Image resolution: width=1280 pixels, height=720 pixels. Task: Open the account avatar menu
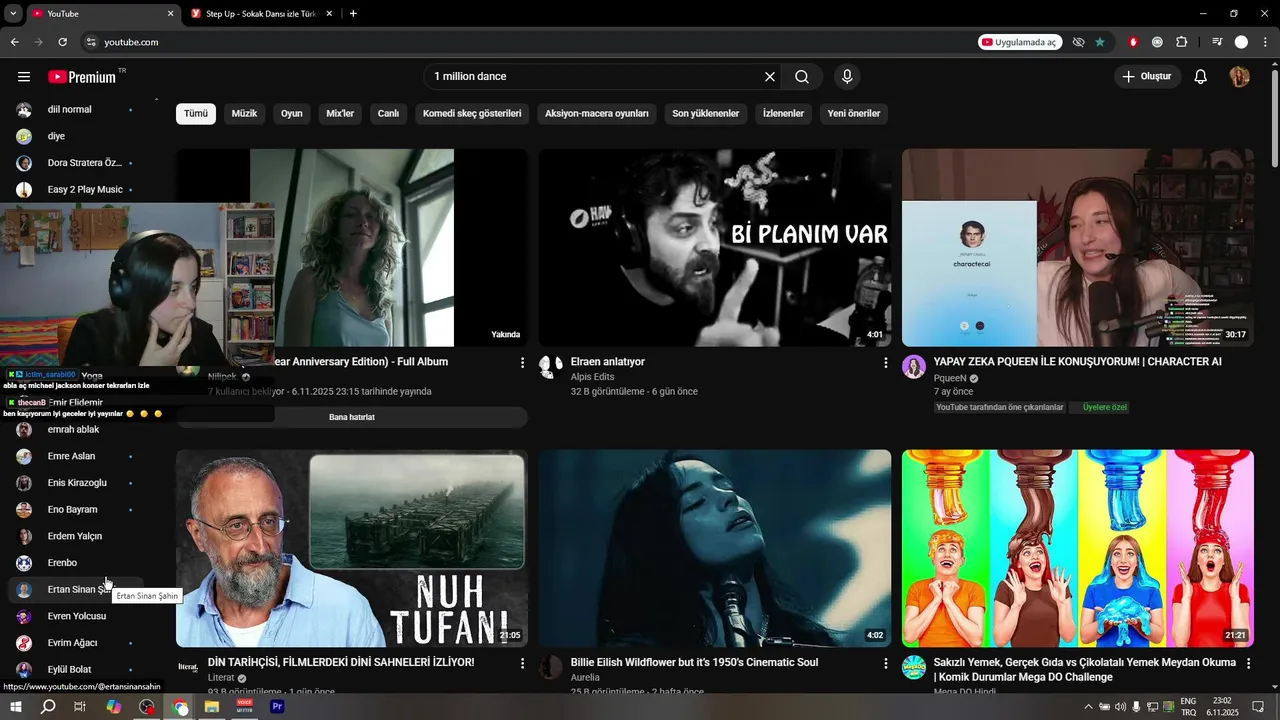[x=1240, y=77]
